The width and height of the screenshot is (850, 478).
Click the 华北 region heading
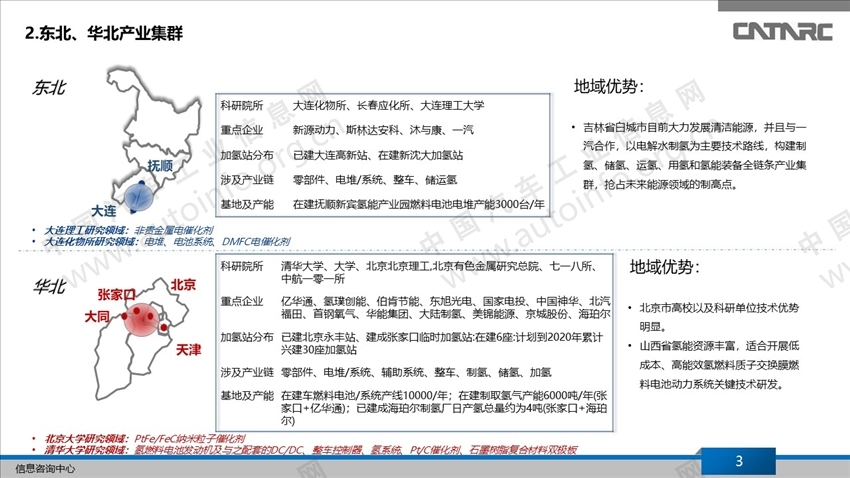[49, 286]
